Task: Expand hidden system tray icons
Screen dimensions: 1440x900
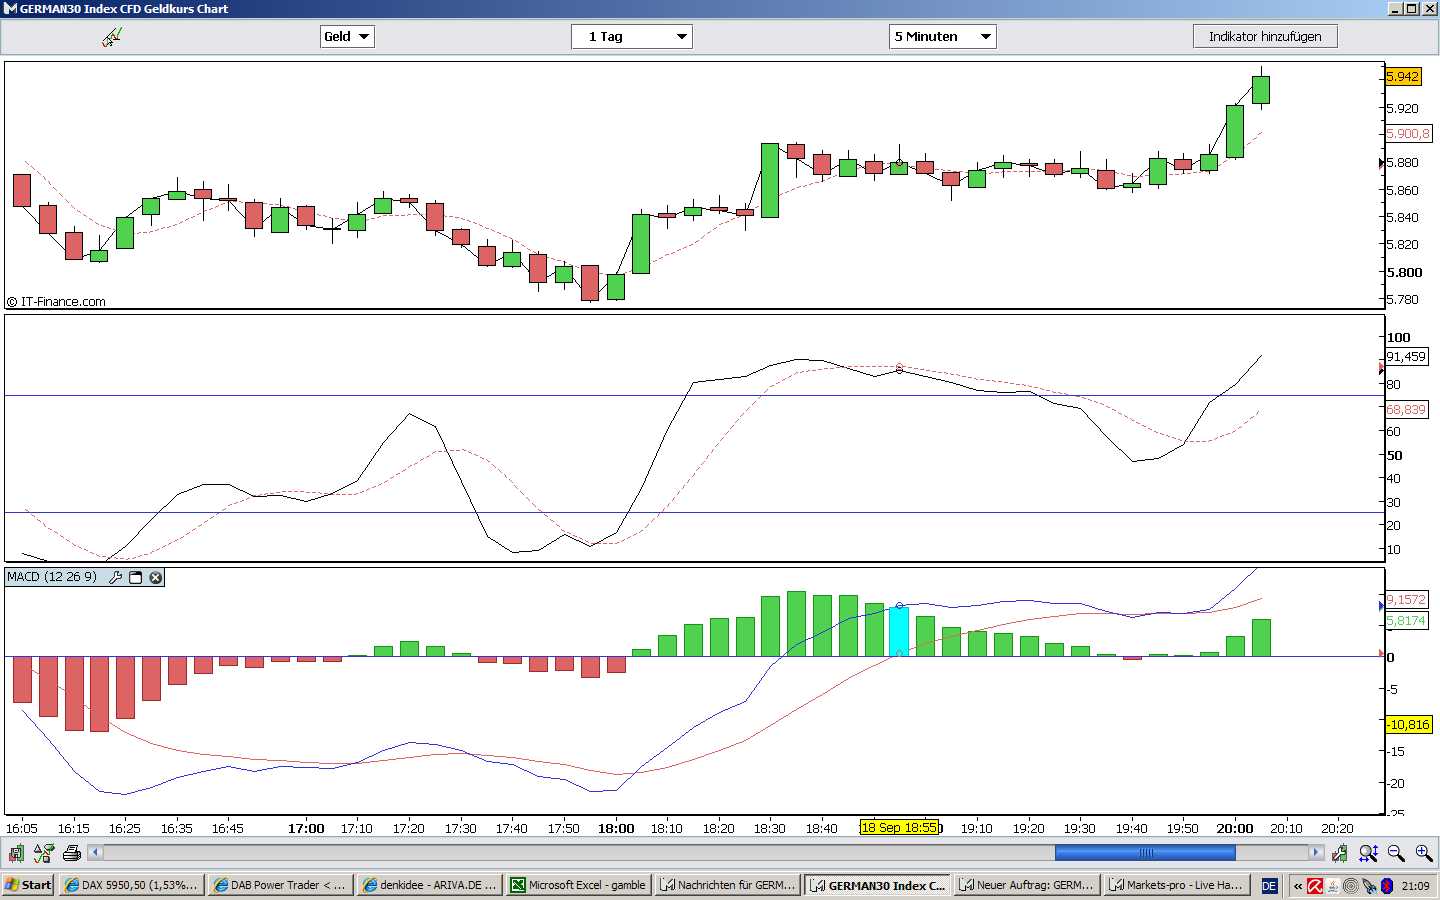Action: pos(1298,886)
